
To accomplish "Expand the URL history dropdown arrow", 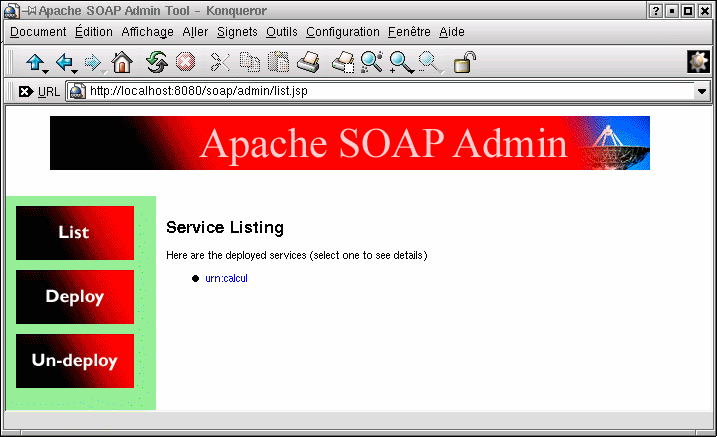I will [x=702, y=91].
